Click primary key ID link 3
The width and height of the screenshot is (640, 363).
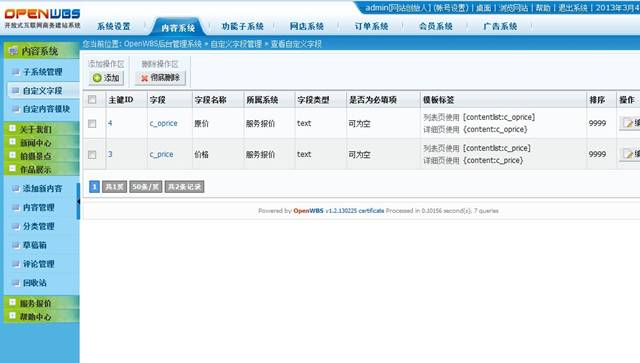[110, 154]
